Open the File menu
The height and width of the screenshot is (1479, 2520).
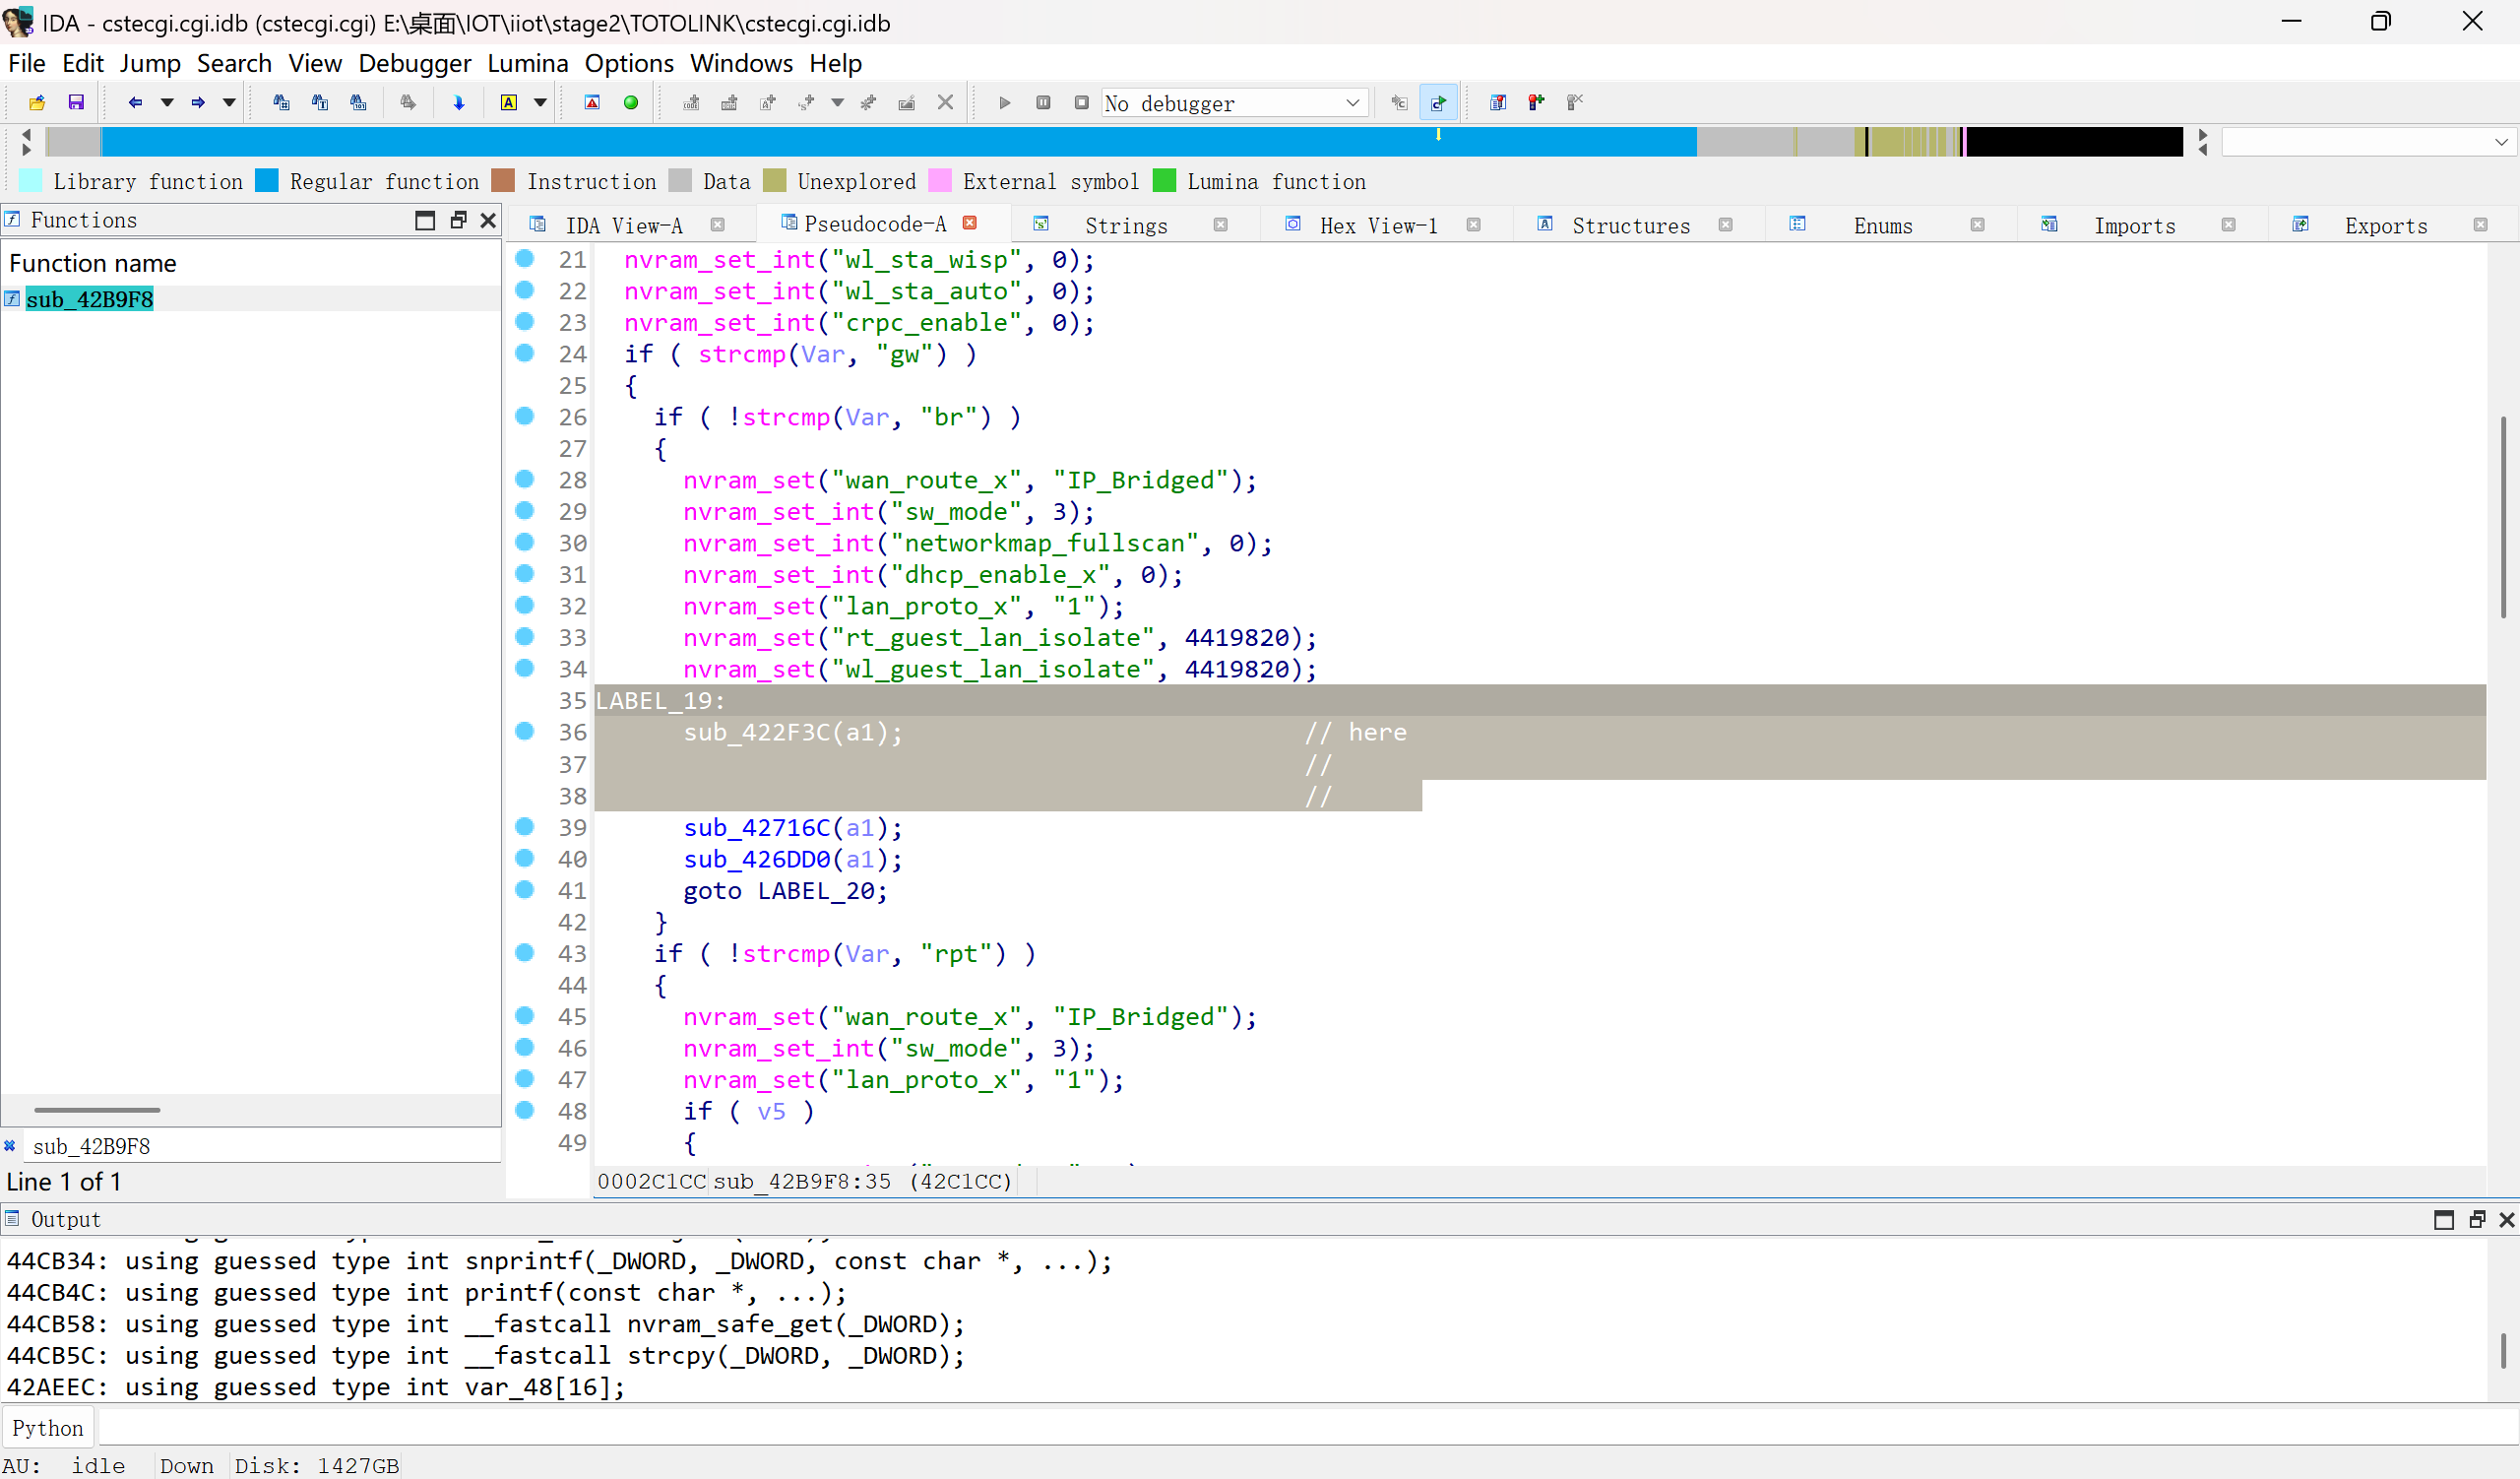click(27, 63)
